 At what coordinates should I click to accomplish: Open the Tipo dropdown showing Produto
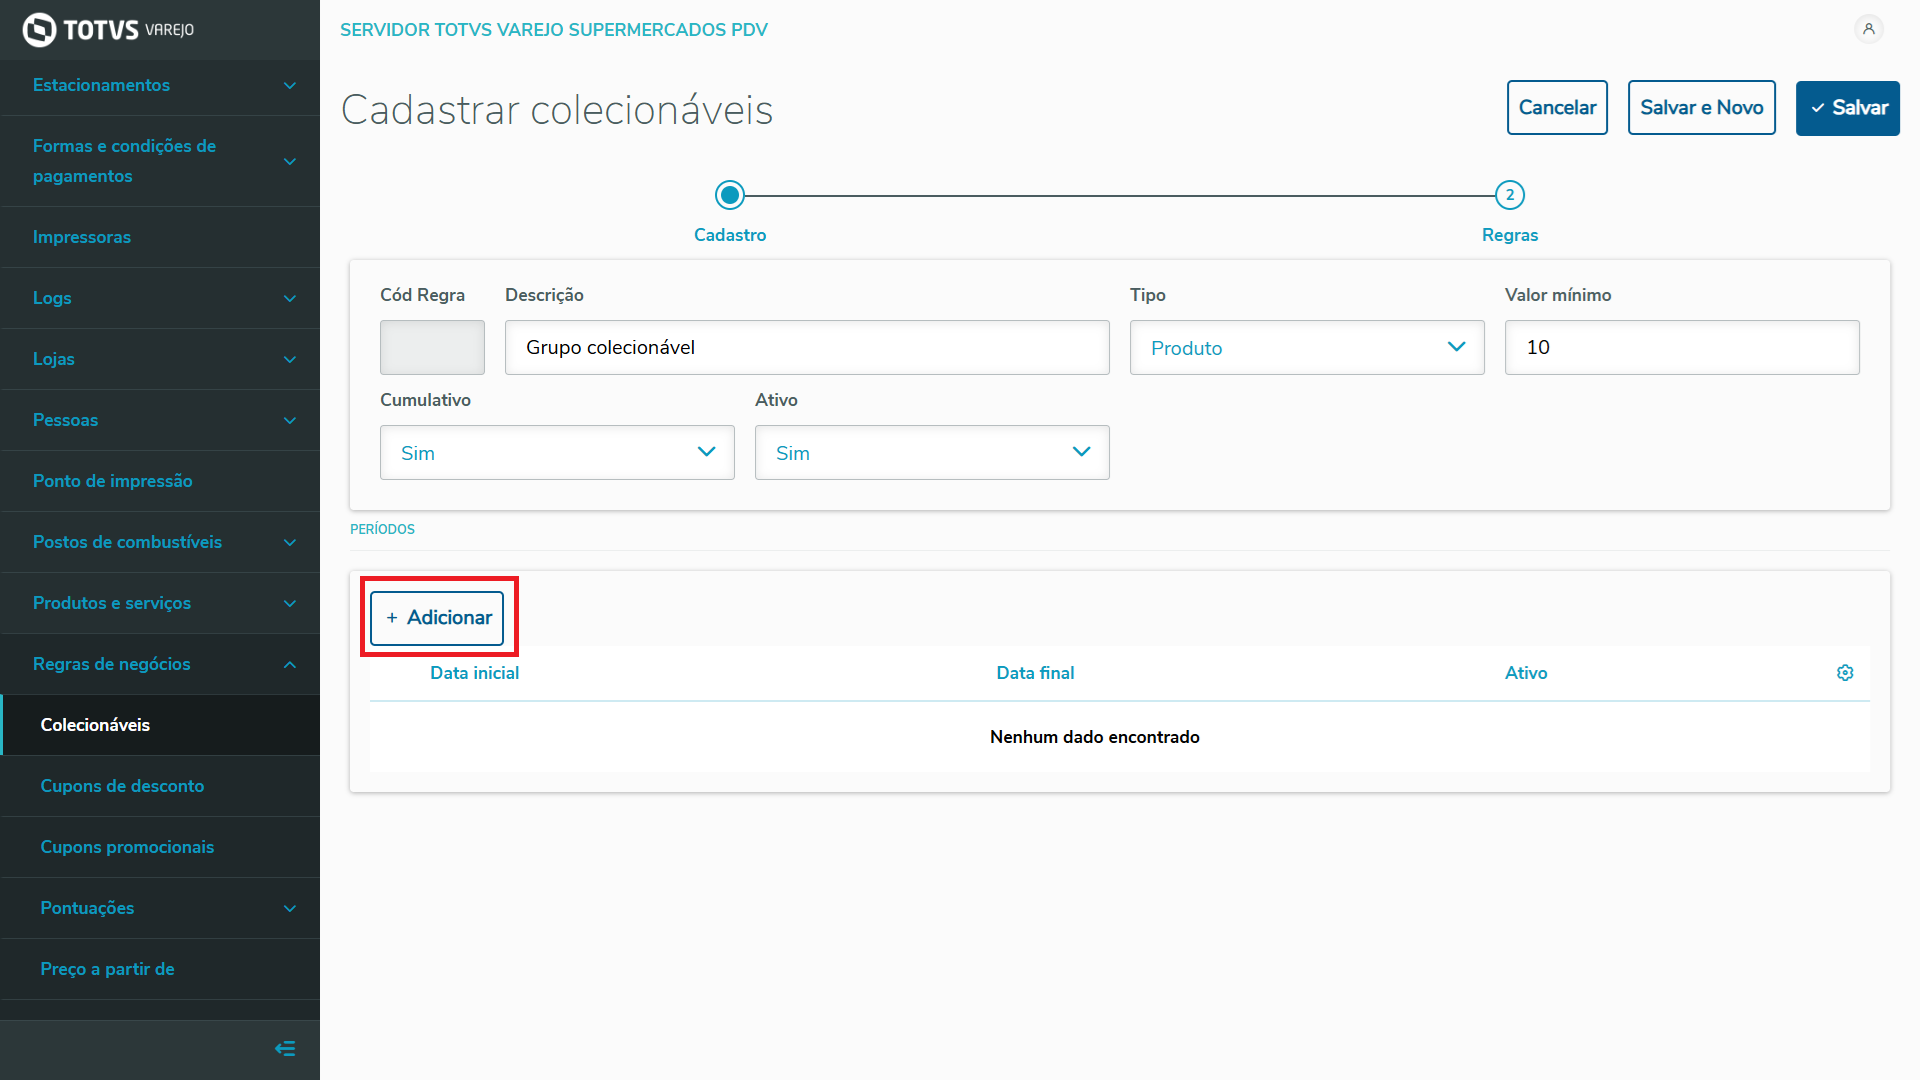[1306, 348]
